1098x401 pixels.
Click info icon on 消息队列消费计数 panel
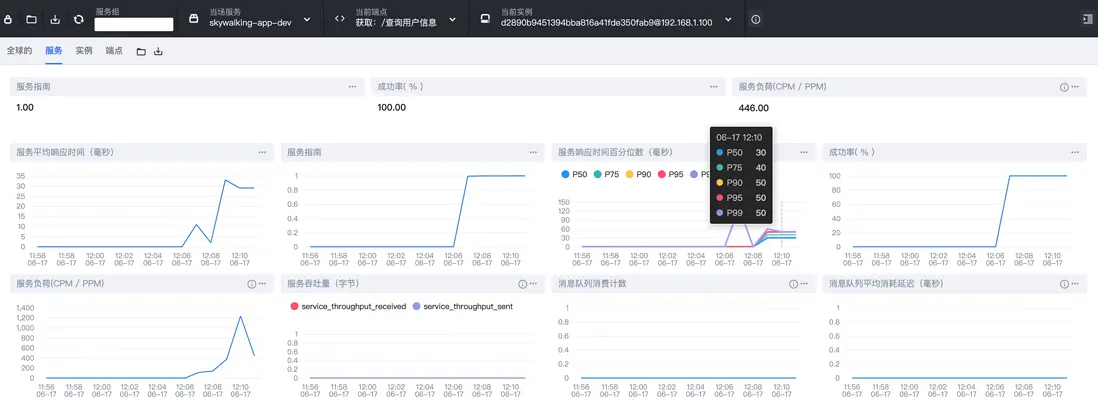[x=793, y=284]
